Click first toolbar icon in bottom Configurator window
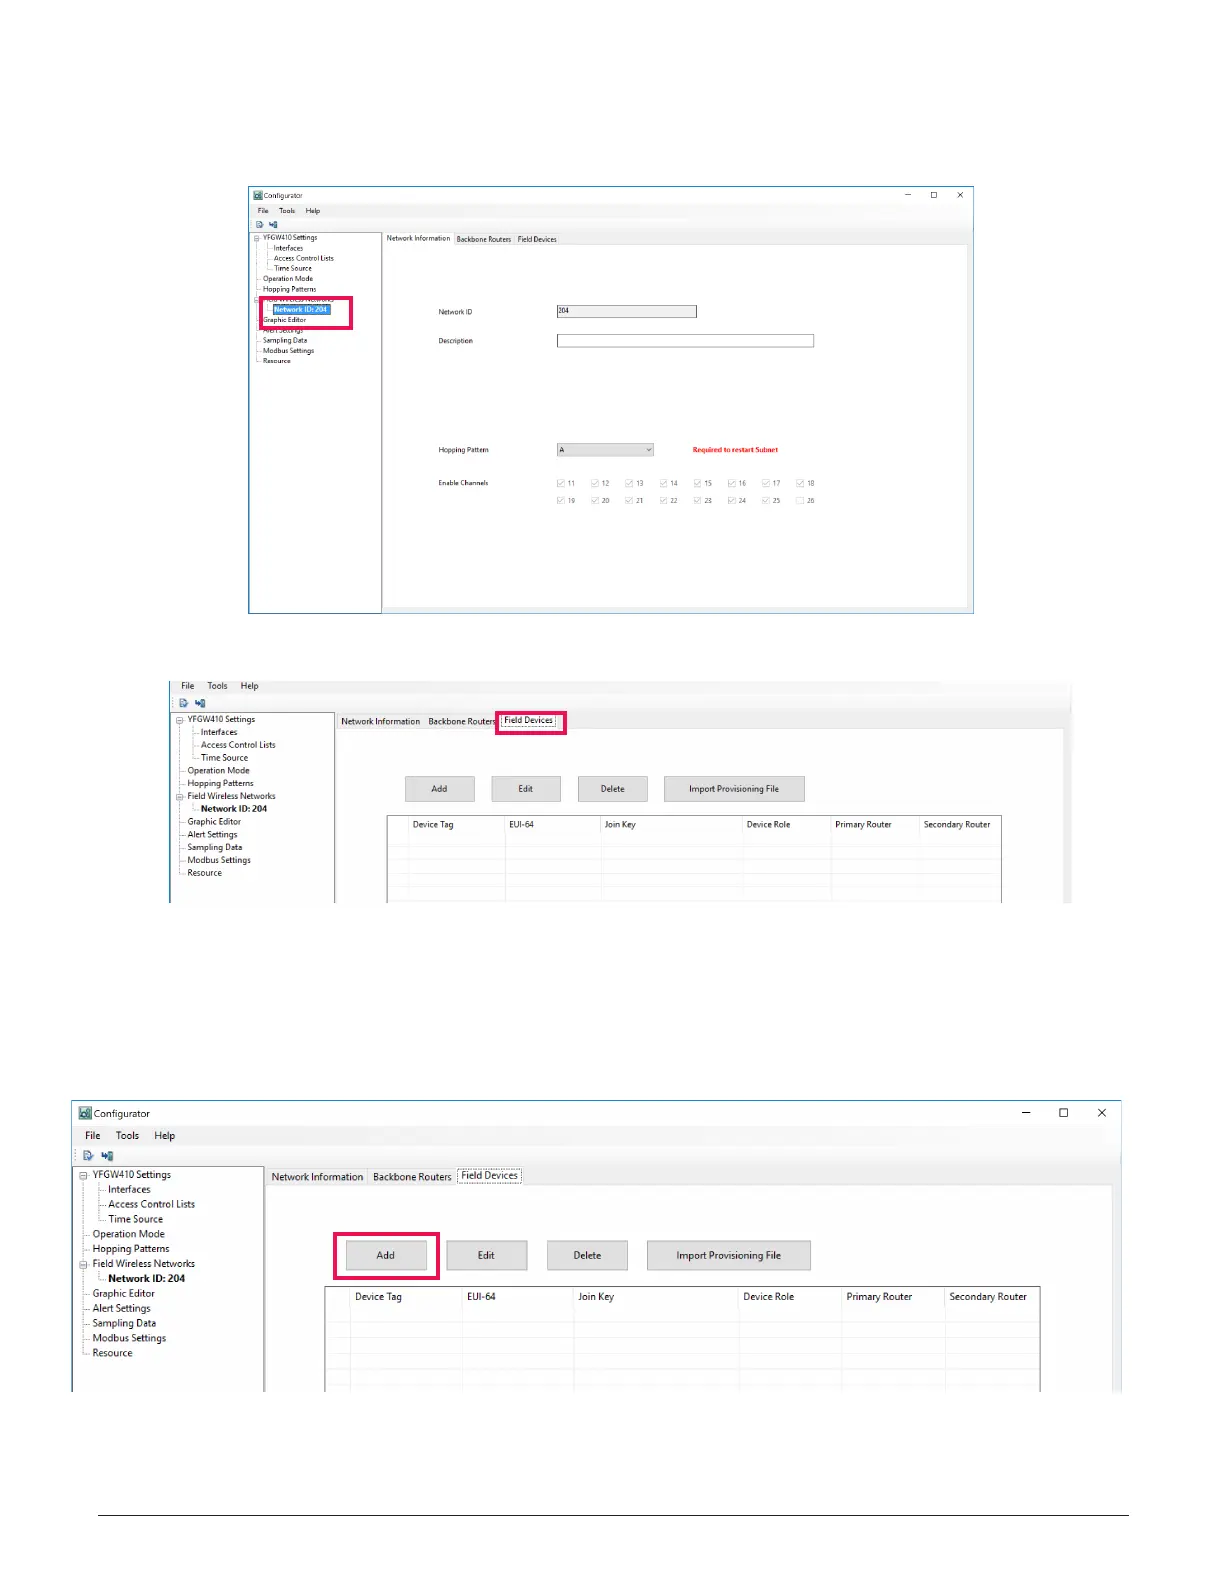 coord(88,1155)
